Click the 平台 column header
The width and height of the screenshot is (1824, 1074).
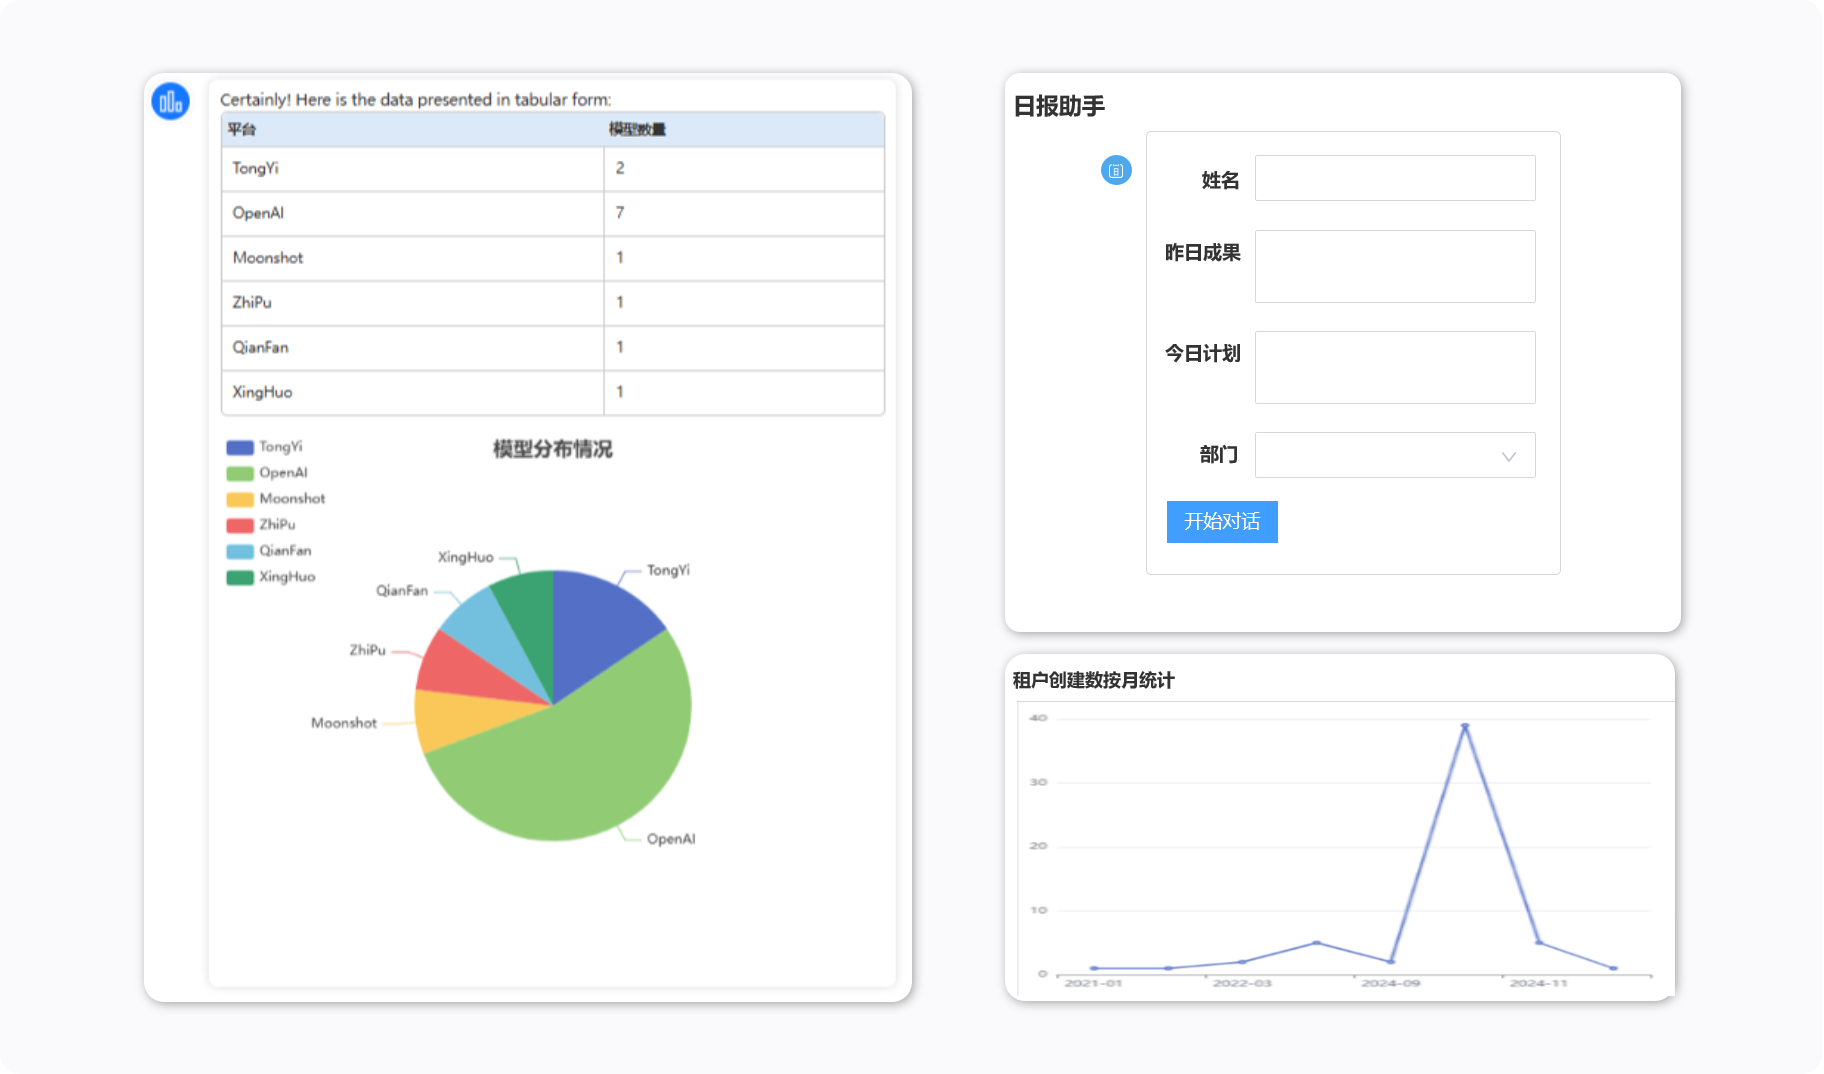coord(241,129)
